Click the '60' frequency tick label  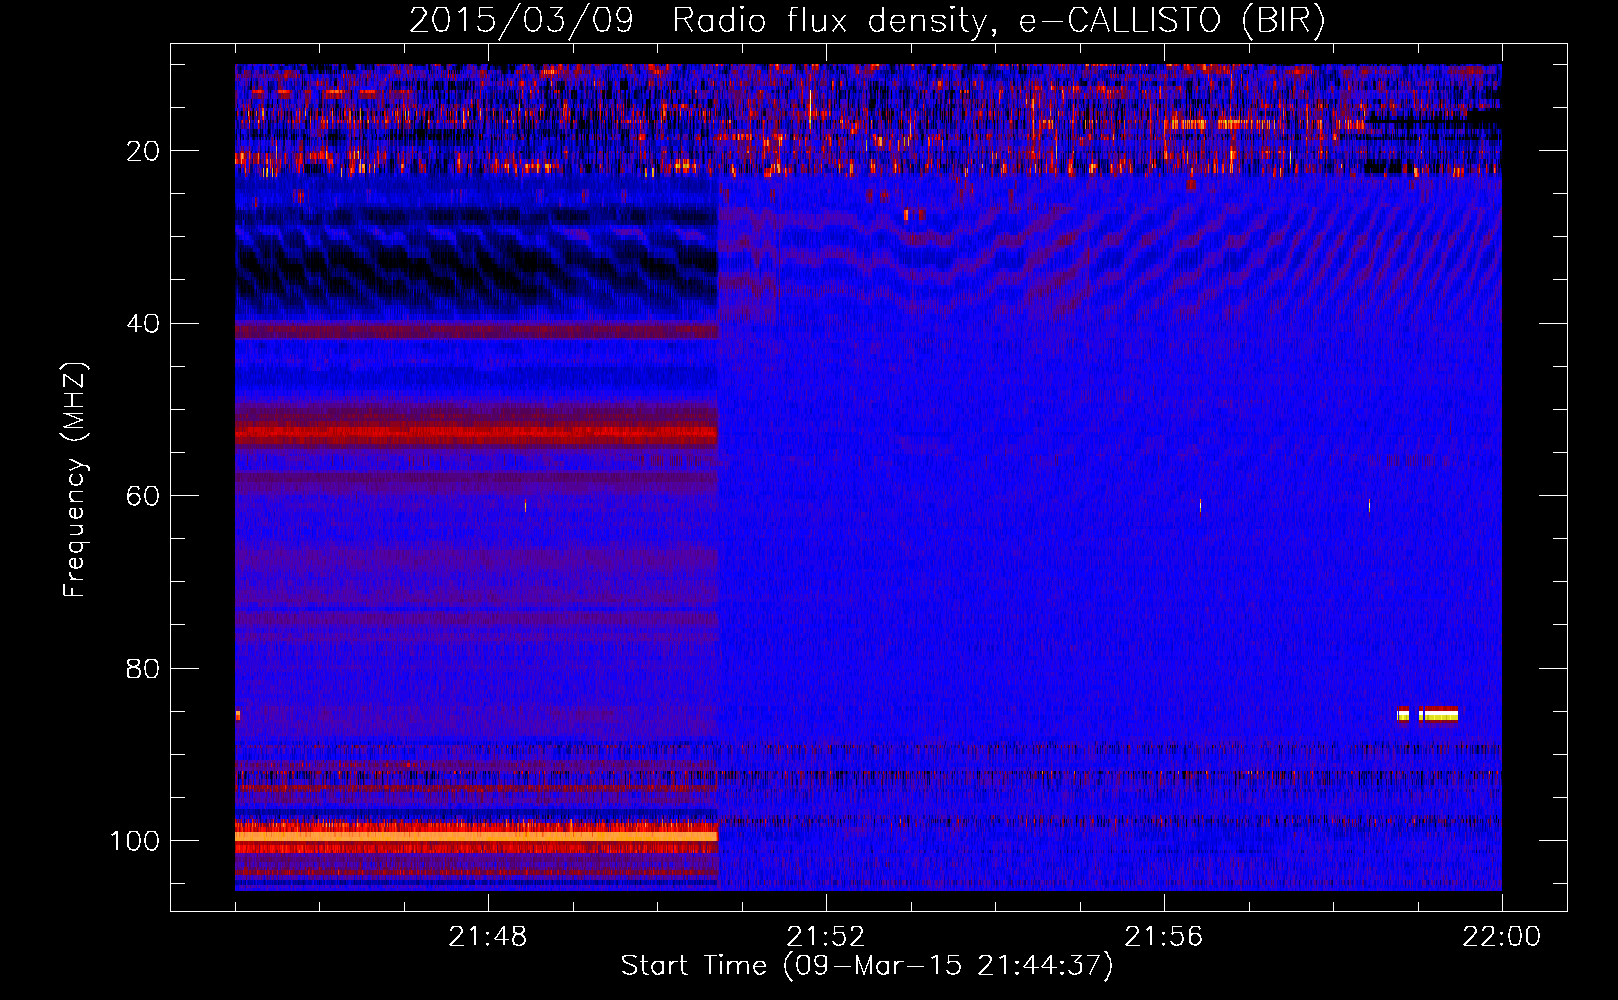[143, 496]
